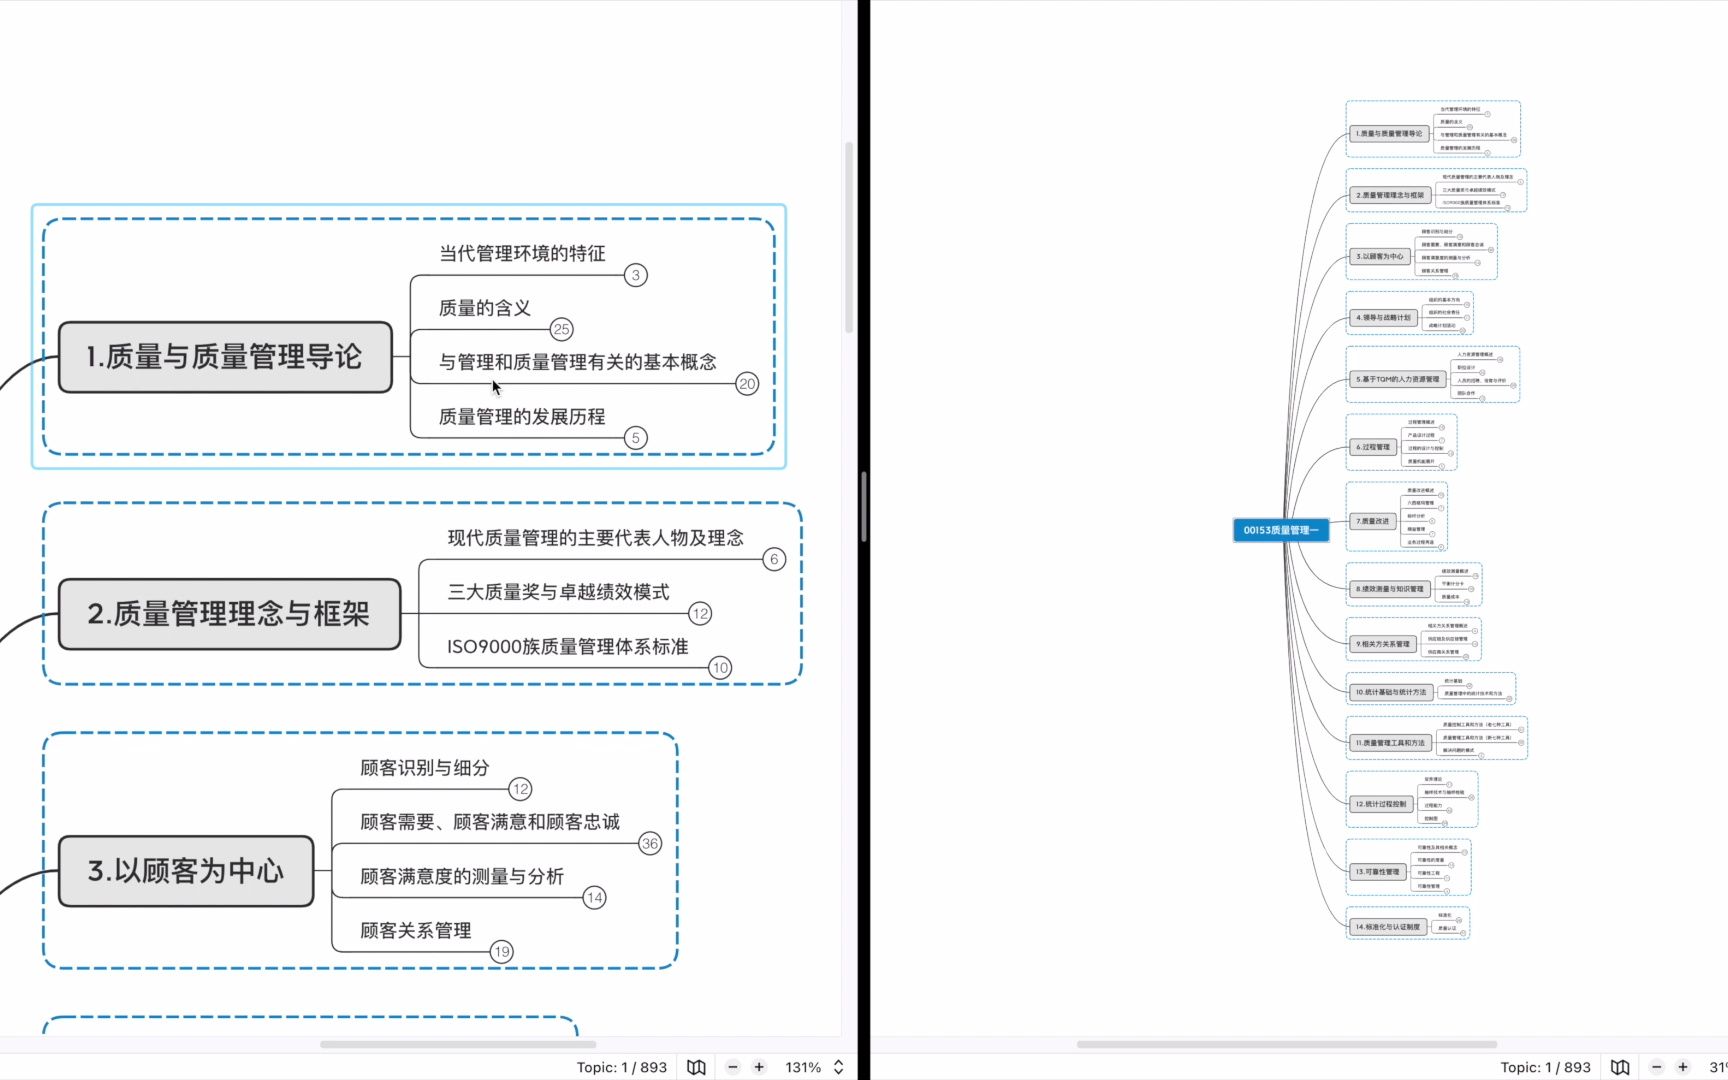Screen dimensions: 1728x1080
Task: Click the 顾客识别与细分 subtopic
Action: click(425, 768)
